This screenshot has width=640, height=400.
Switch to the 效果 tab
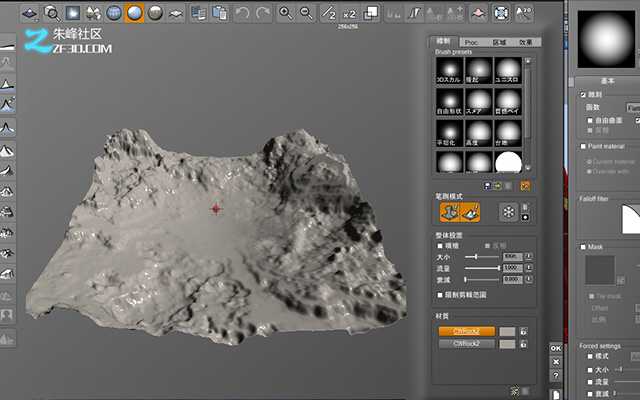(525, 42)
